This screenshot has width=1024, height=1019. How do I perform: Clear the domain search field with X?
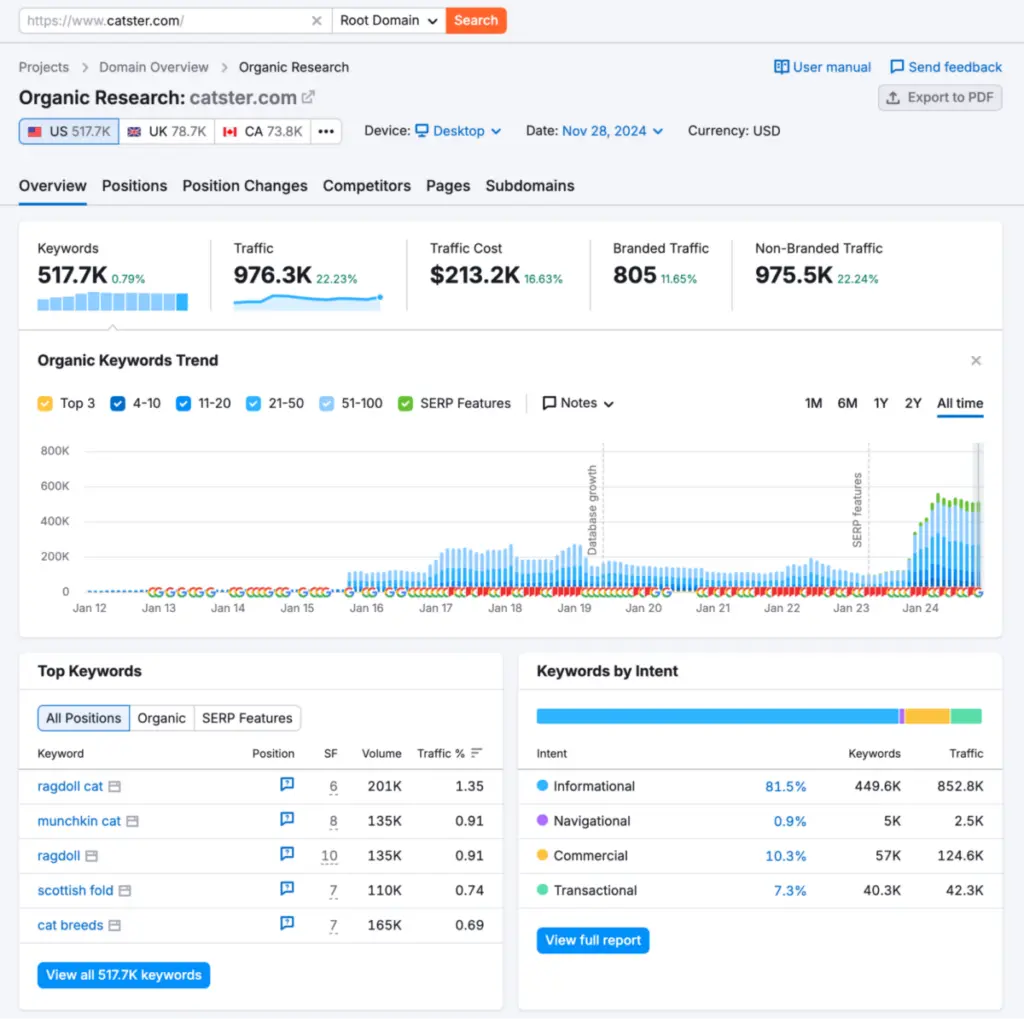pos(316,20)
